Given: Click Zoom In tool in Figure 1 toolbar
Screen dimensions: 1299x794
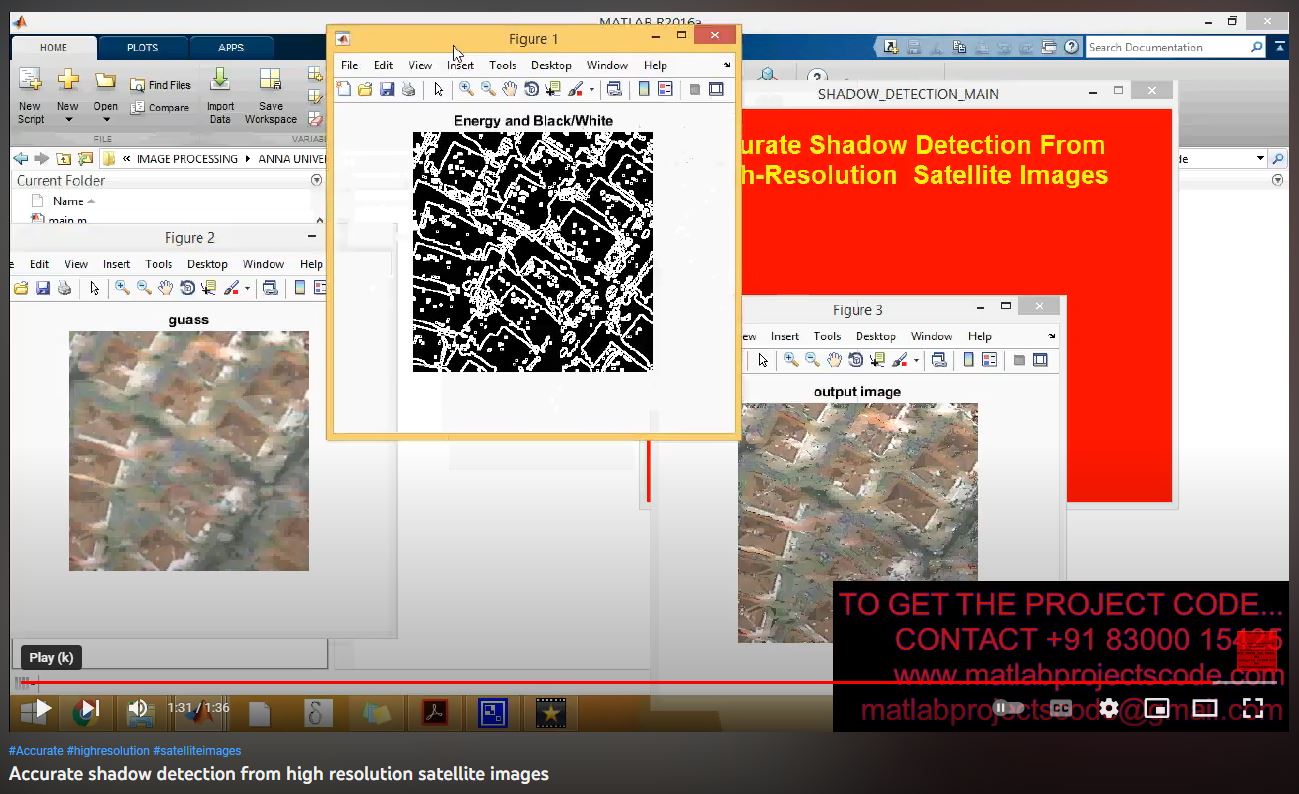Looking at the screenshot, I should coord(466,90).
